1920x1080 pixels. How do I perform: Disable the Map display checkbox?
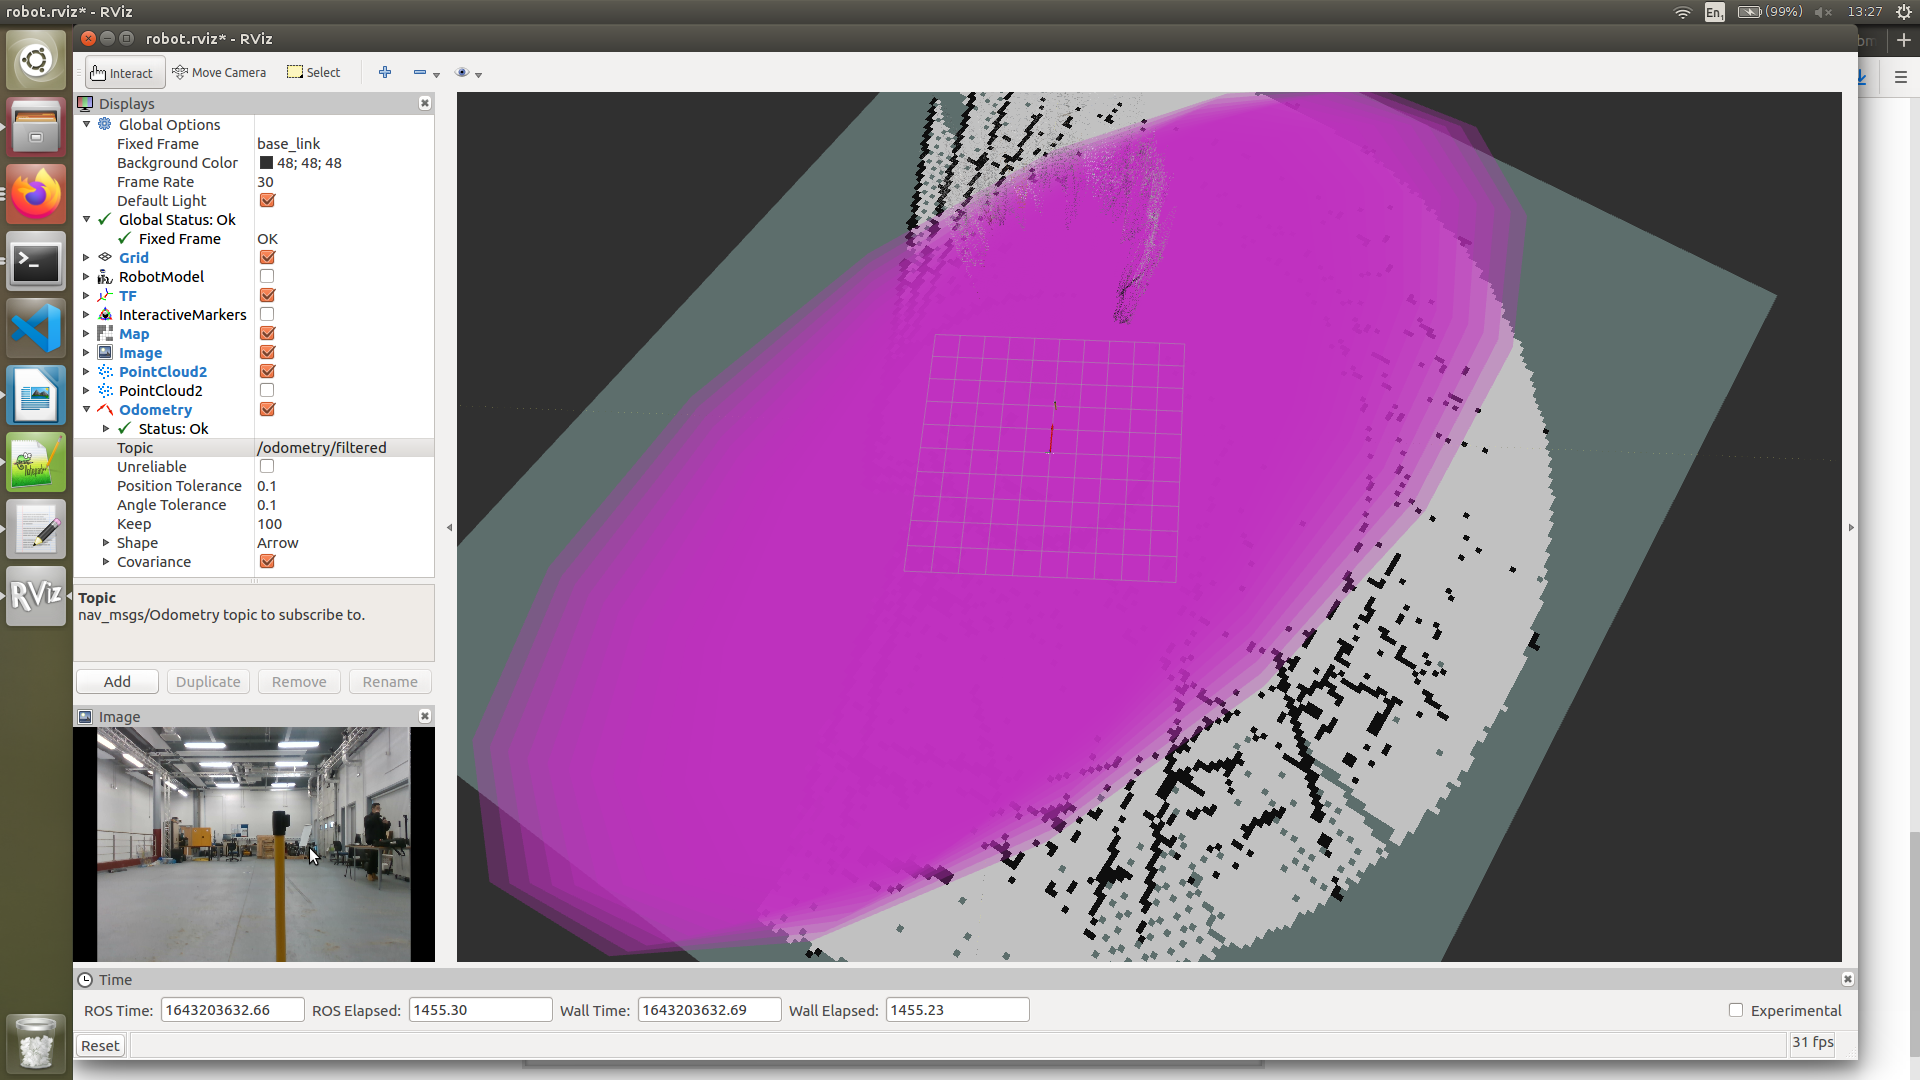pos(267,333)
